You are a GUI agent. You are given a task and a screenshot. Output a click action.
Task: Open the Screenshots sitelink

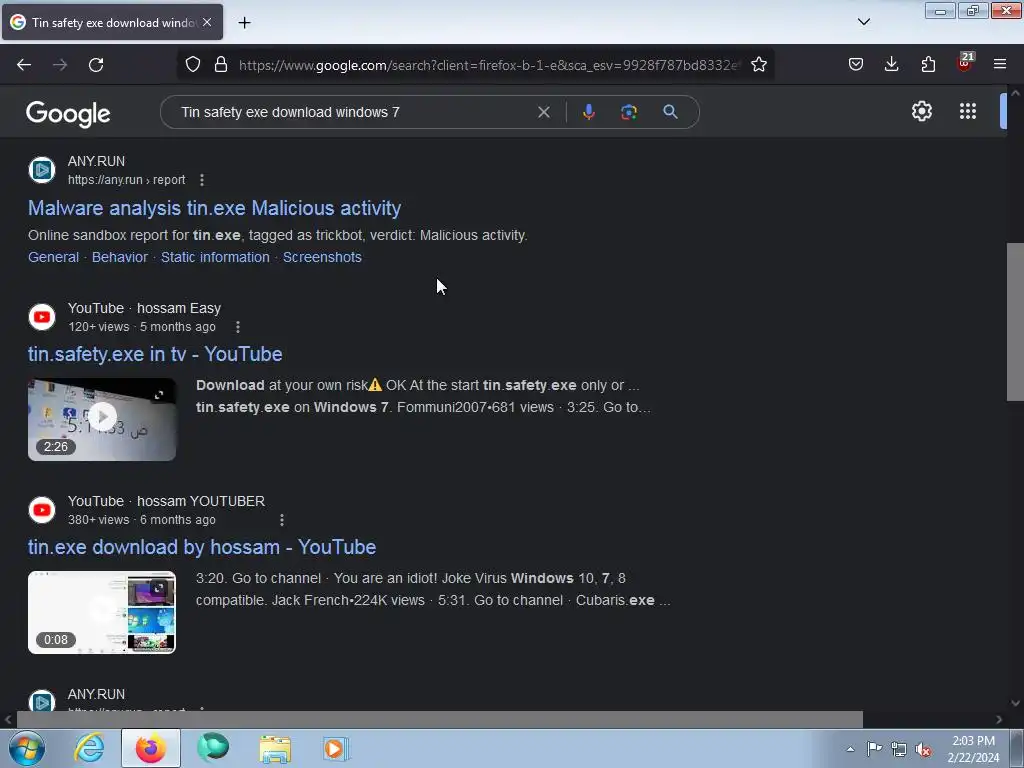(x=322, y=257)
